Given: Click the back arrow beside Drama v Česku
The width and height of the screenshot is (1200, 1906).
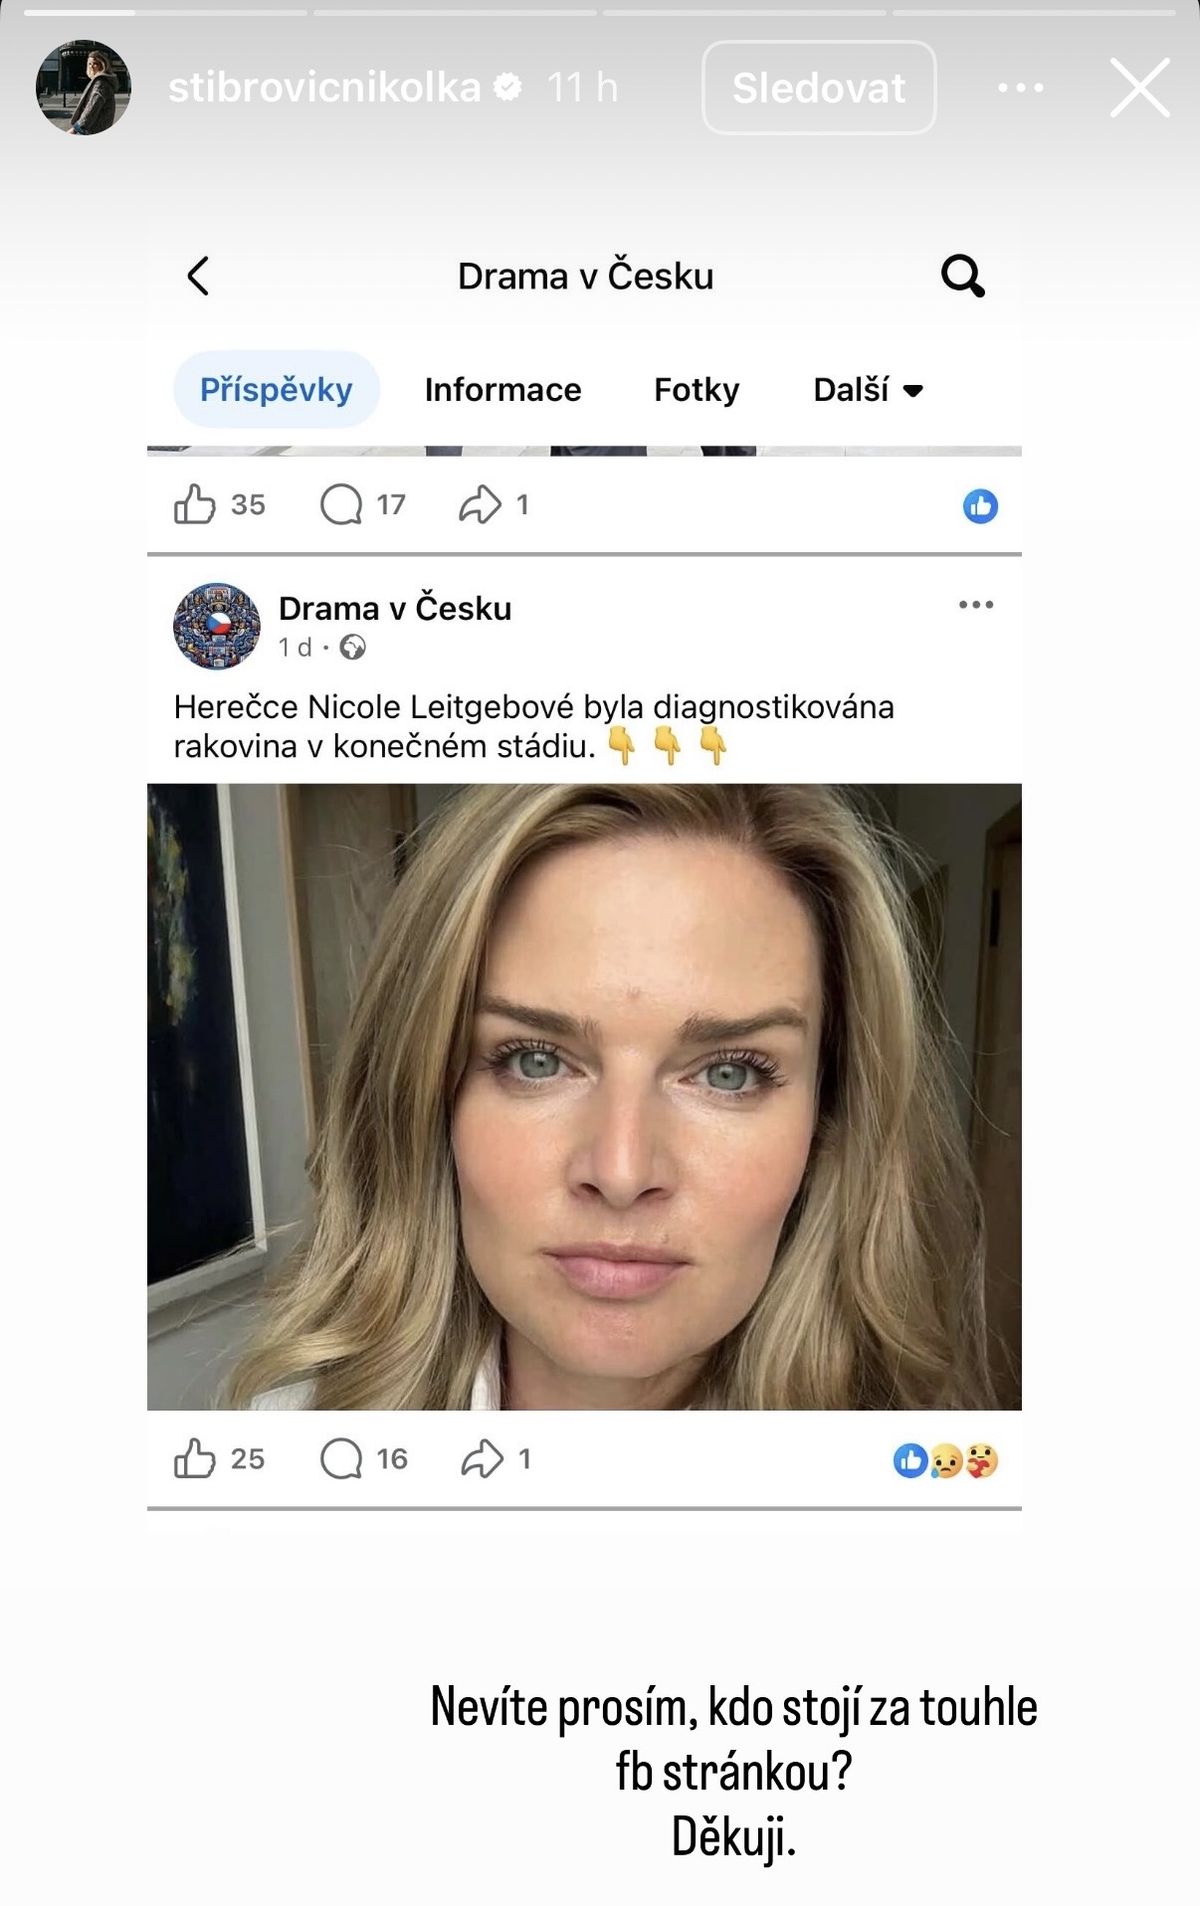Looking at the screenshot, I should coord(198,276).
